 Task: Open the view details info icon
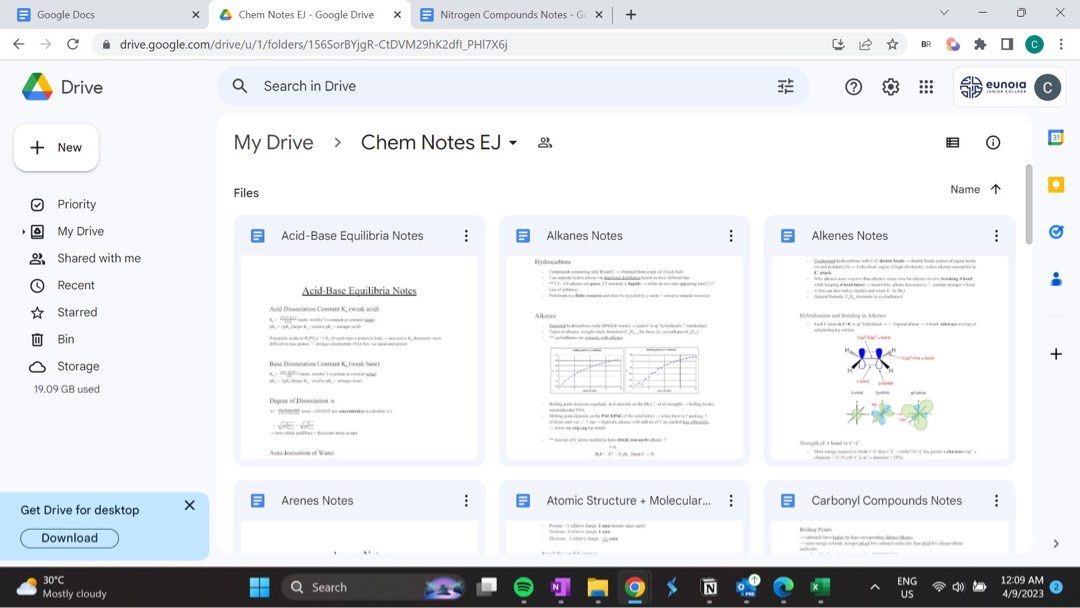992,142
